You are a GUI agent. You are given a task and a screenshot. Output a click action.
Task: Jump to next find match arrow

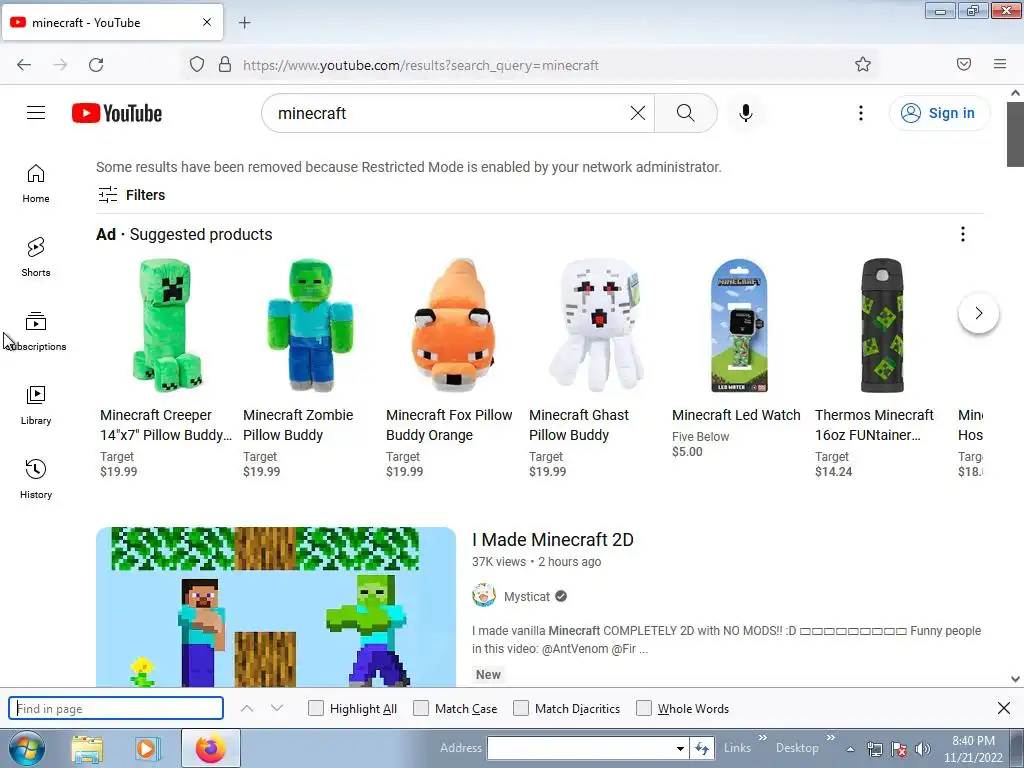tap(277, 709)
